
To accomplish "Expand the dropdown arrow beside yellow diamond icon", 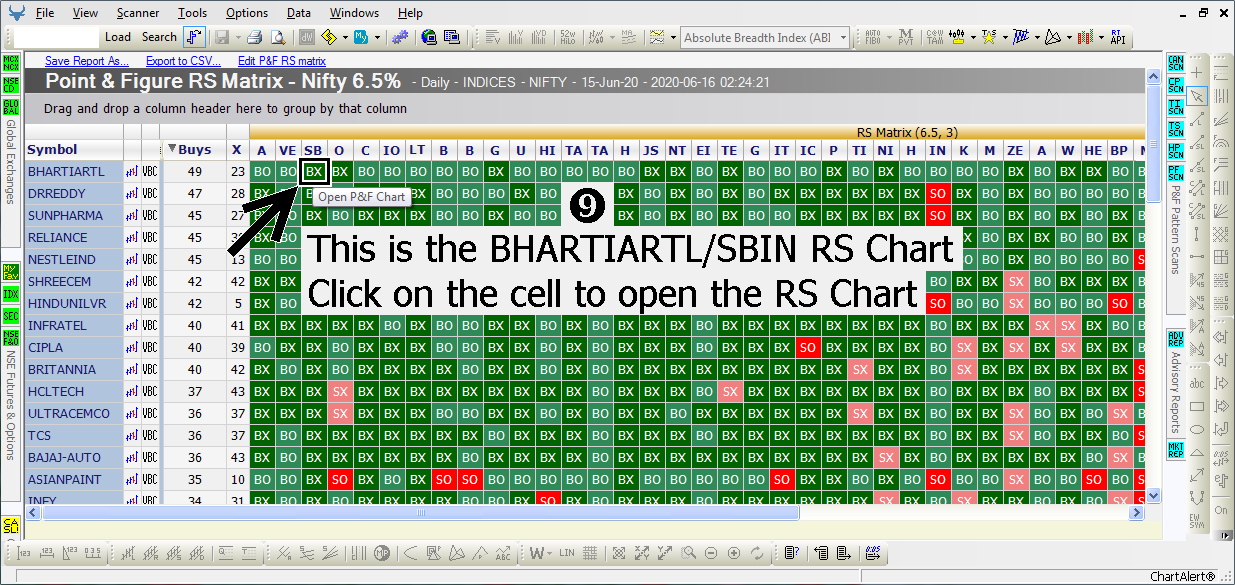I will pos(345,37).
